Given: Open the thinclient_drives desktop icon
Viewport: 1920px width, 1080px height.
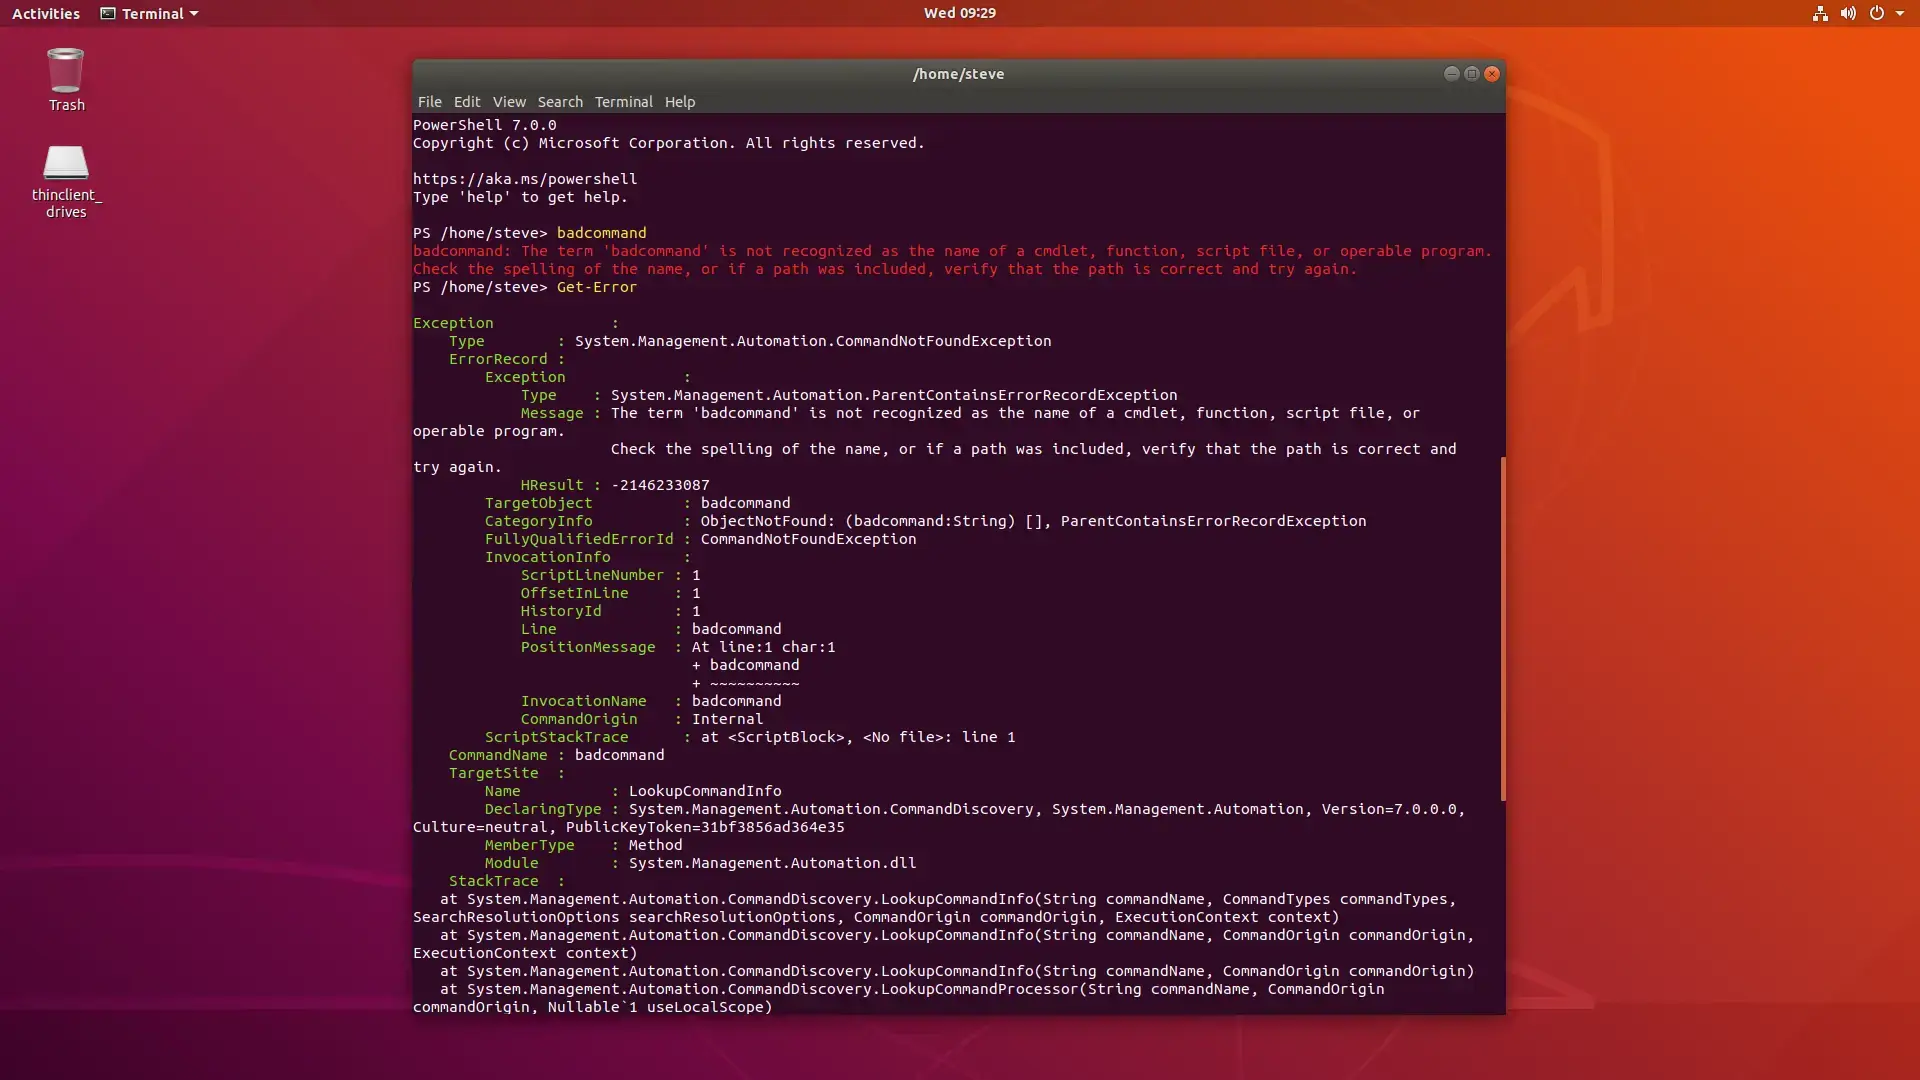Looking at the screenshot, I should click(66, 182).
